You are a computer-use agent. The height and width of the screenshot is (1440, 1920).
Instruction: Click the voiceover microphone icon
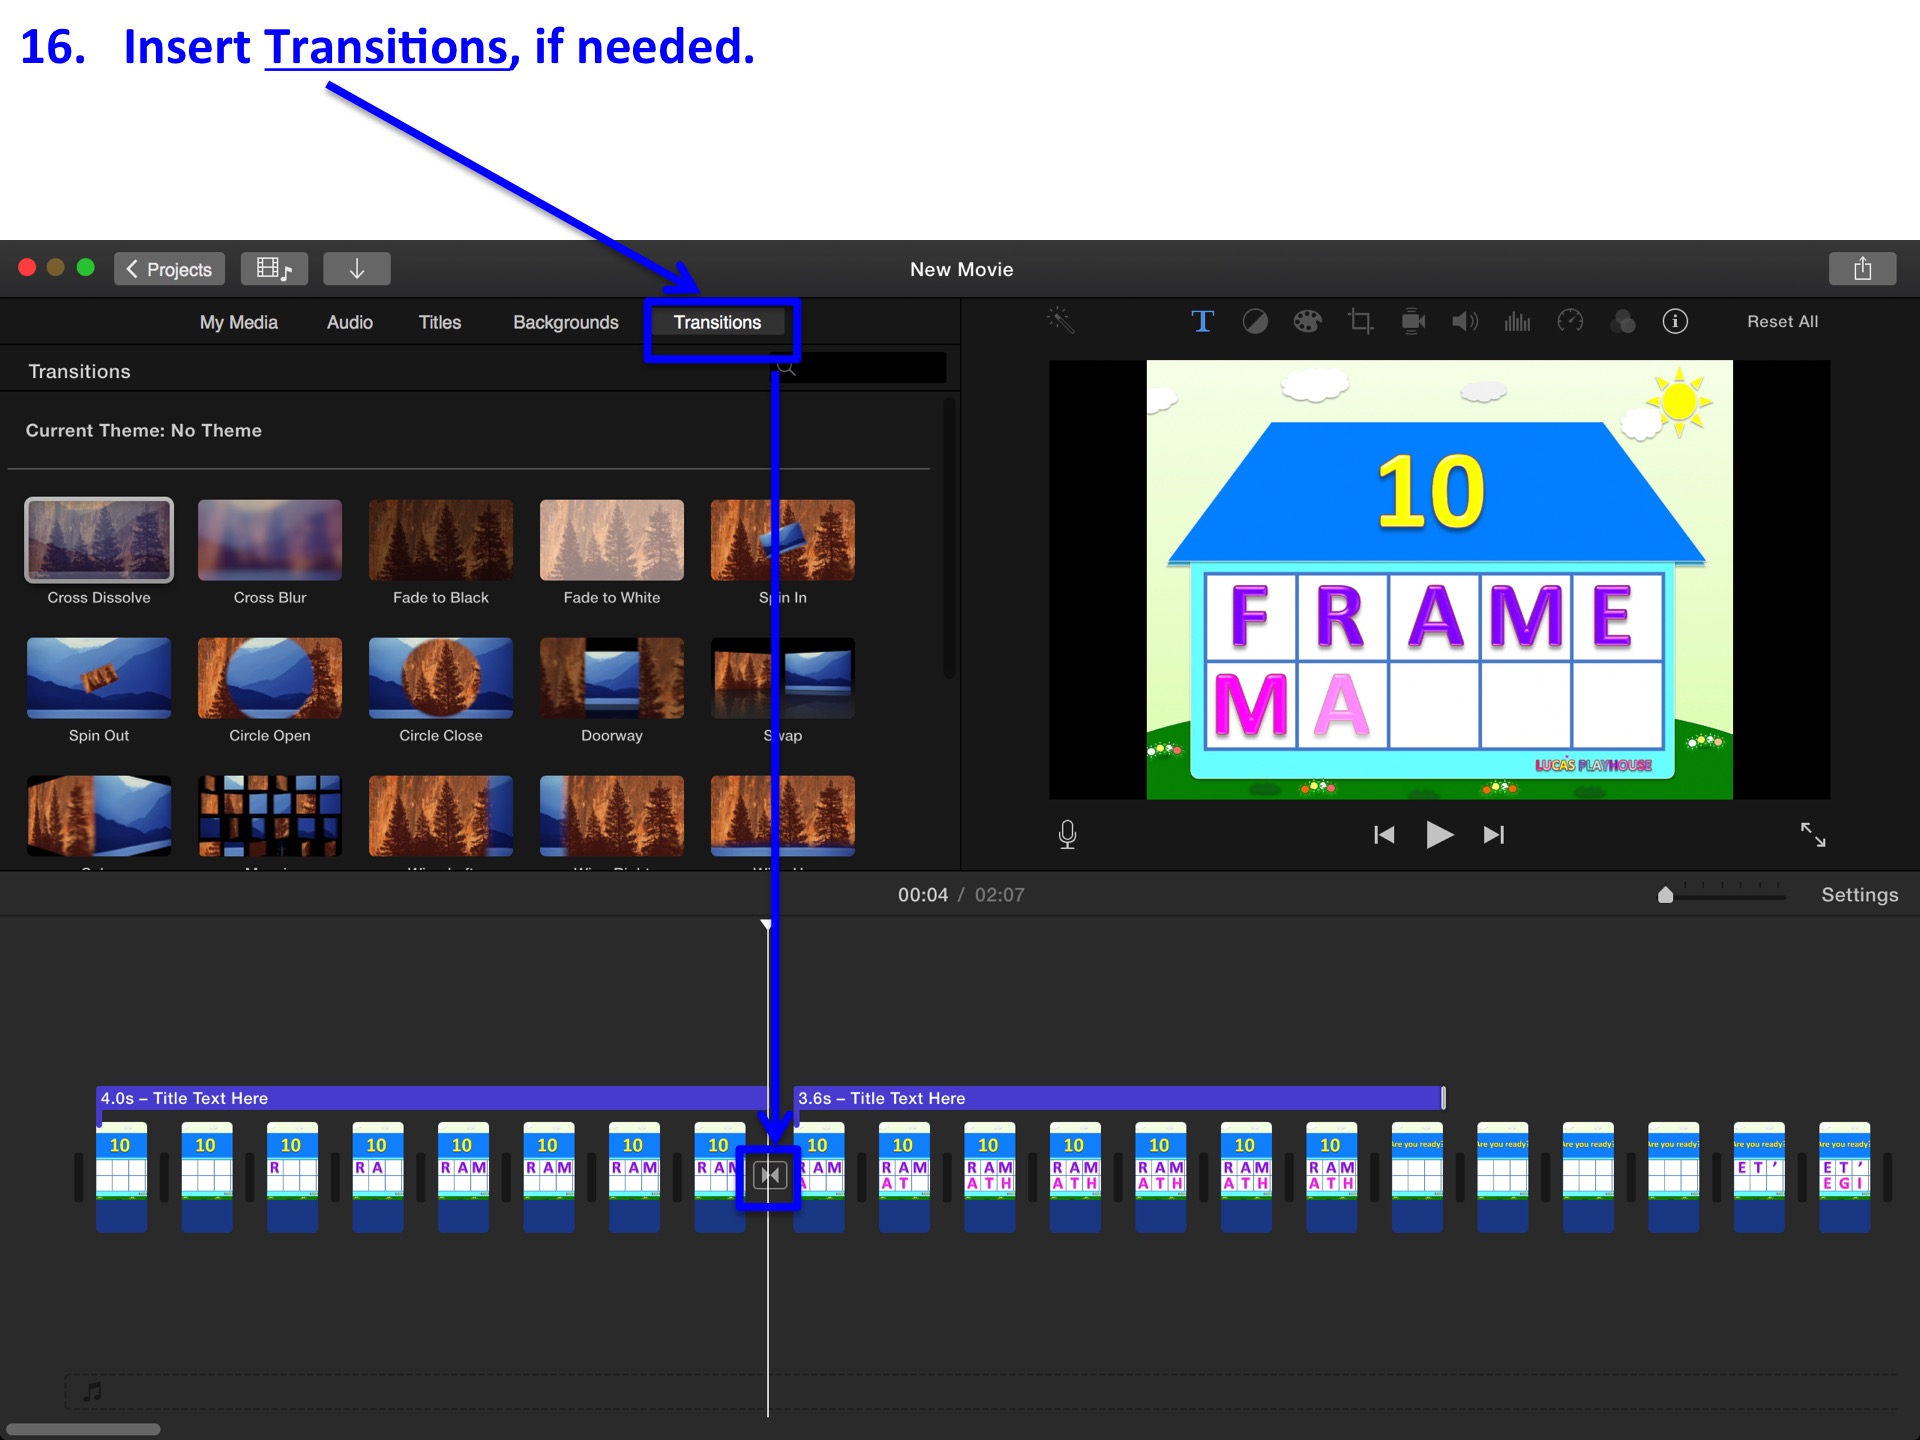pyautogui.click(x=1067, y=834)
